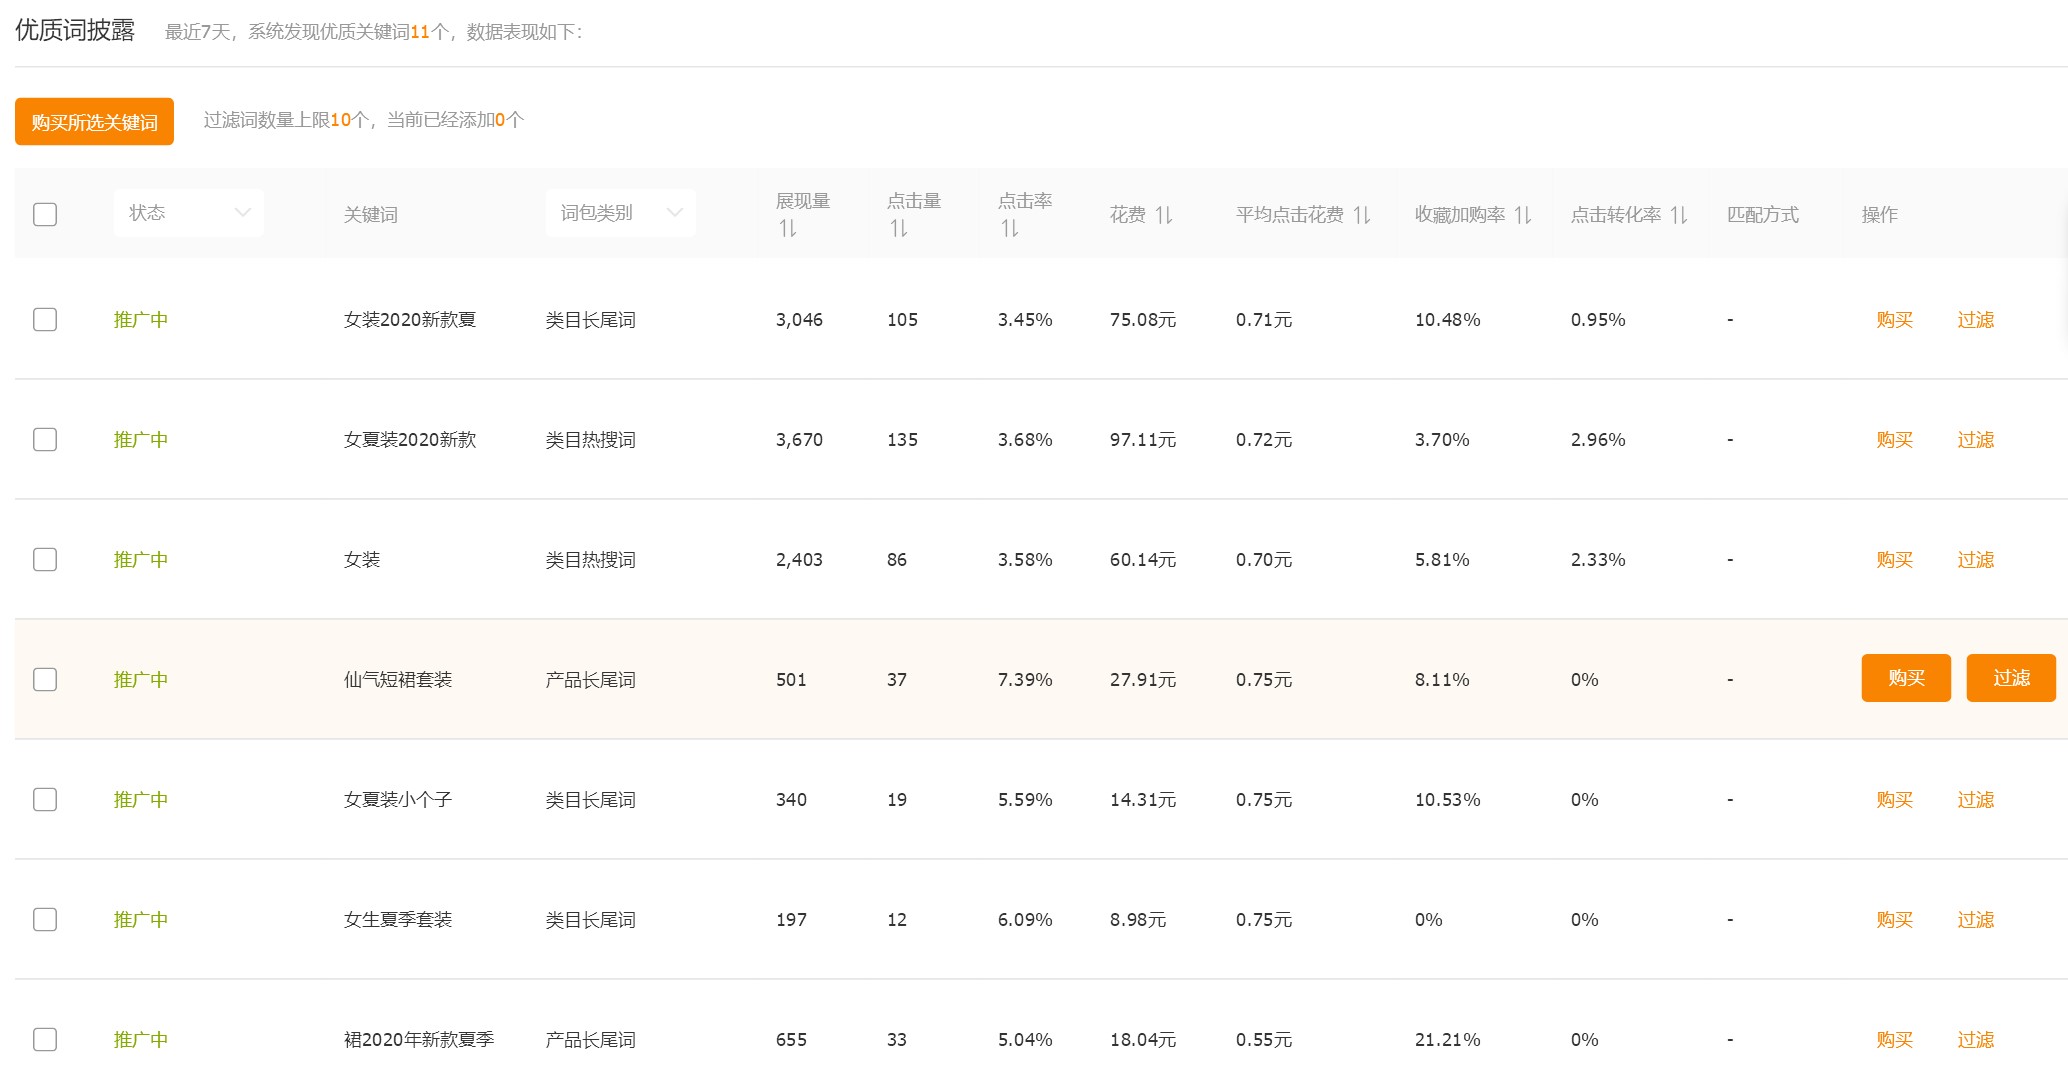The height and width of the screenshot is (1067, 2068).
Task: Select the 推广中 status of 女装
Action: (140, 559)
